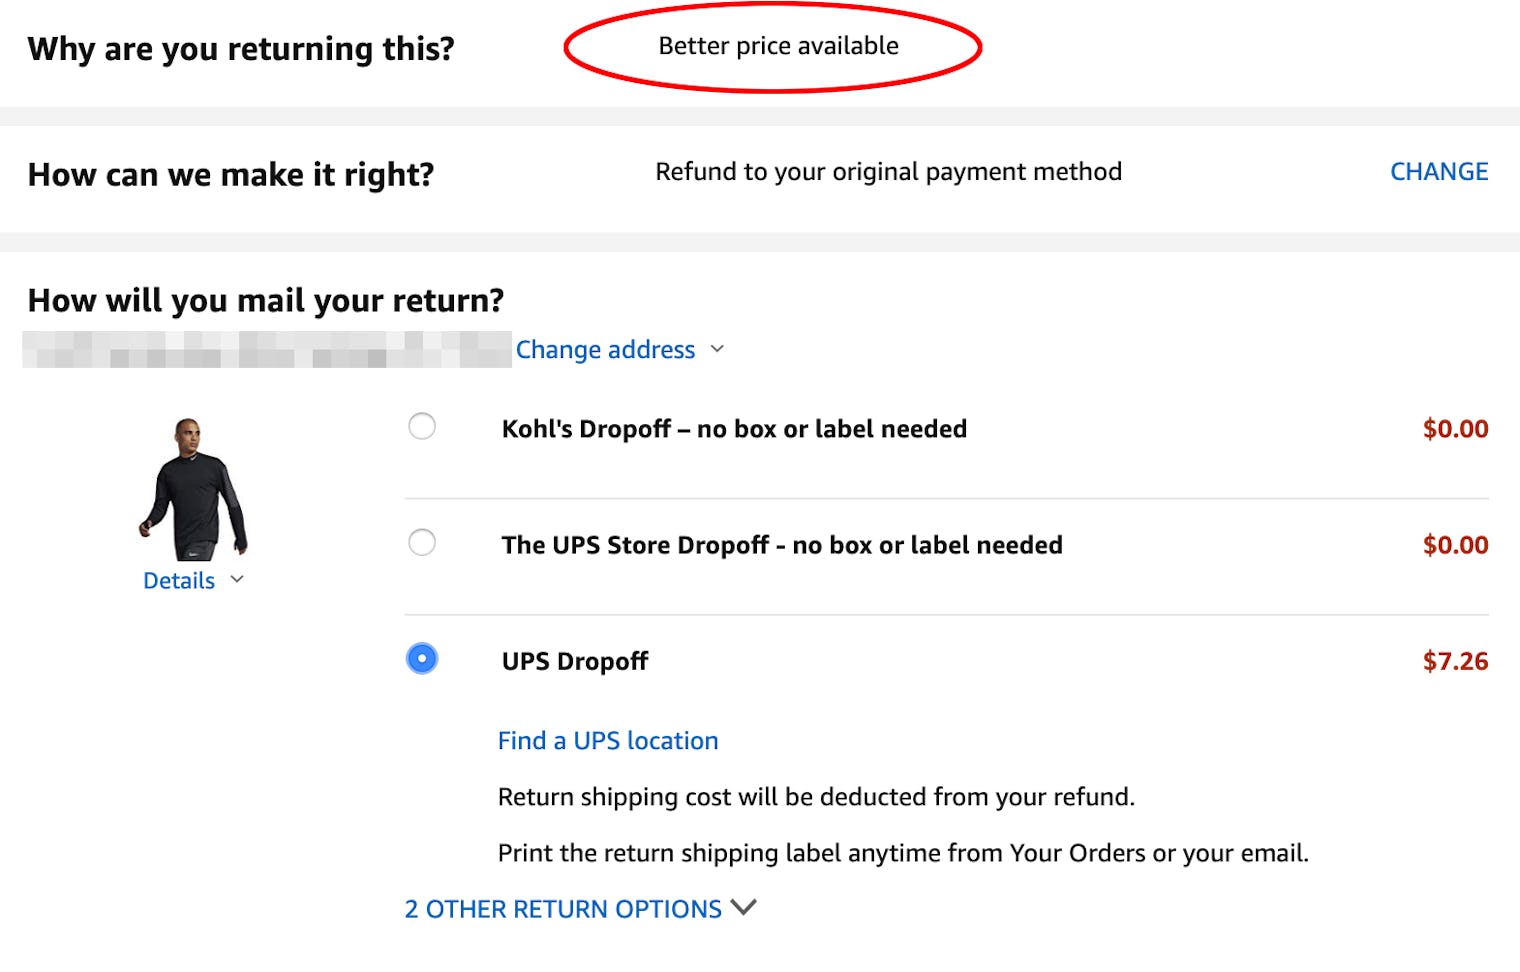The image size is (1520, 972).
Task: Select Refund to your original payment method text
Action: click(888, 171)
